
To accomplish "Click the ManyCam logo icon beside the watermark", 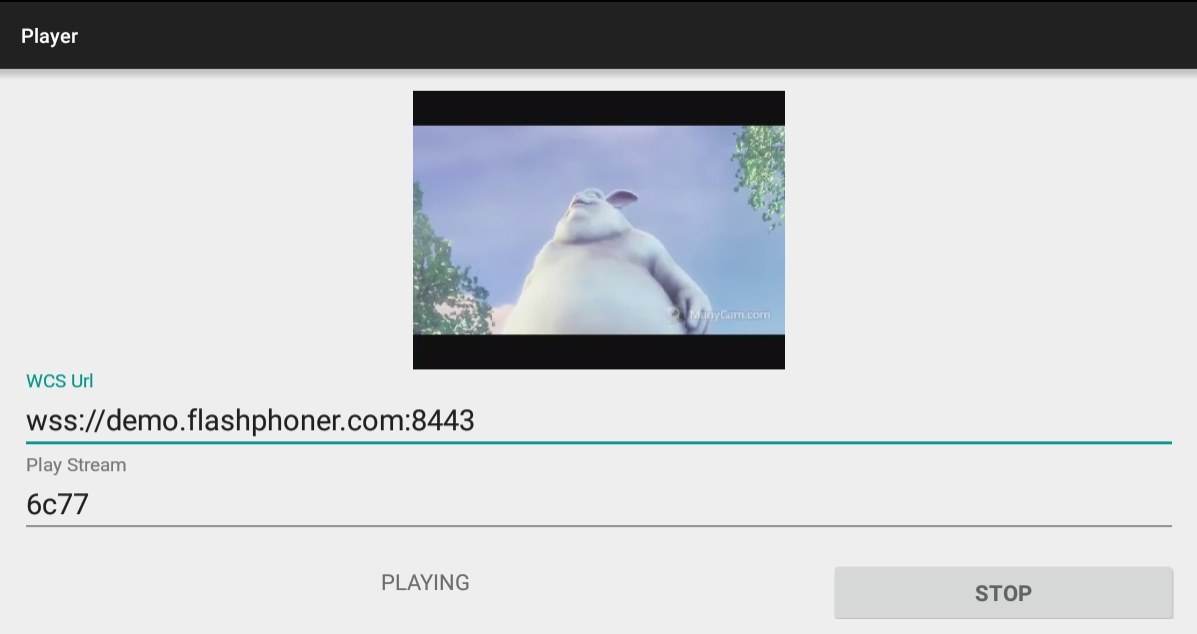I will tap(675, 315).
